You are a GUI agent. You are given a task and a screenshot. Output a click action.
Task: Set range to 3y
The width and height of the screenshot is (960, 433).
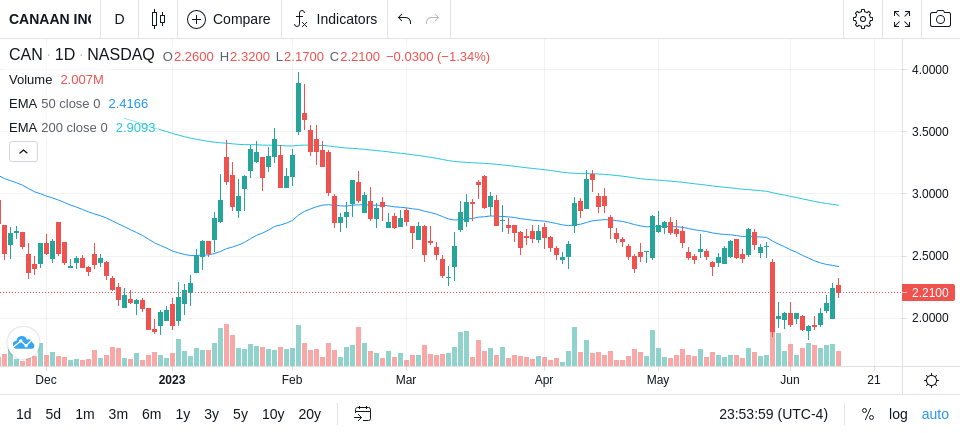[x=211, y=415]
